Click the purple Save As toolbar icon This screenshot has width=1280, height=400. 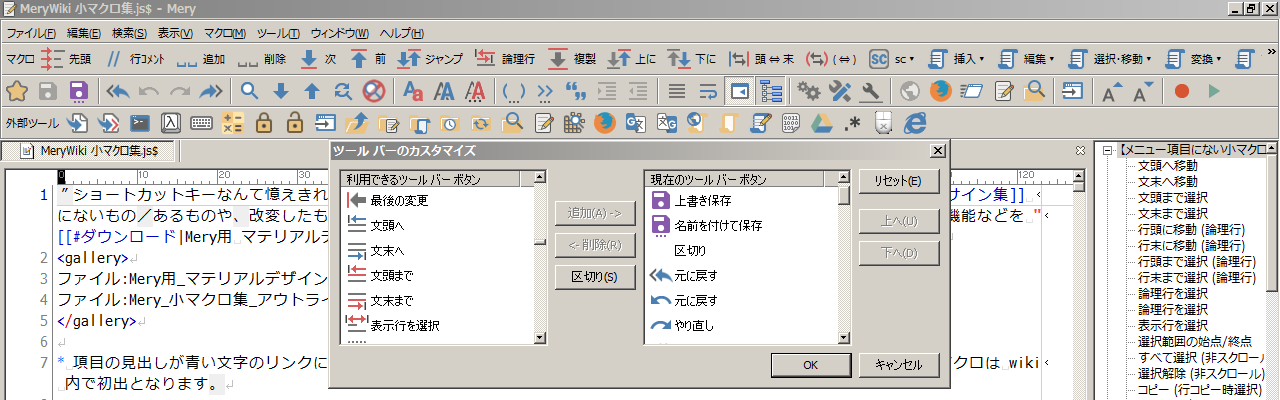pos(79,92)
